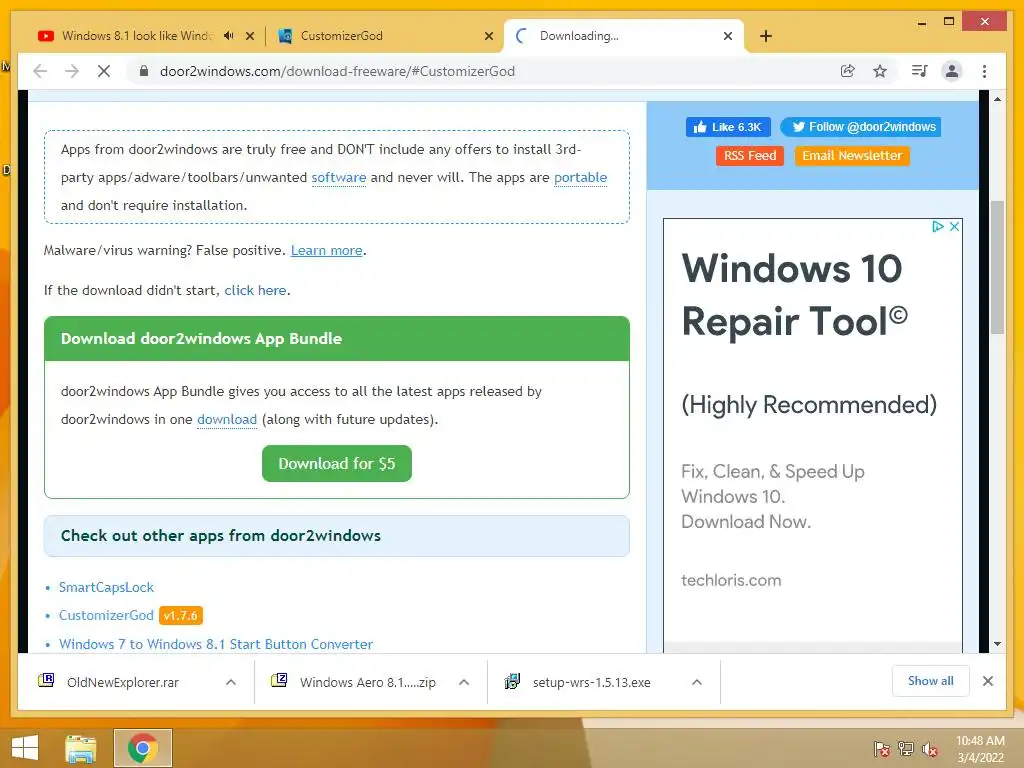Image resolution: width=1024 pixels, height=768 pixels.
Task: Click Show all downloads
Action: click(931, 681)
